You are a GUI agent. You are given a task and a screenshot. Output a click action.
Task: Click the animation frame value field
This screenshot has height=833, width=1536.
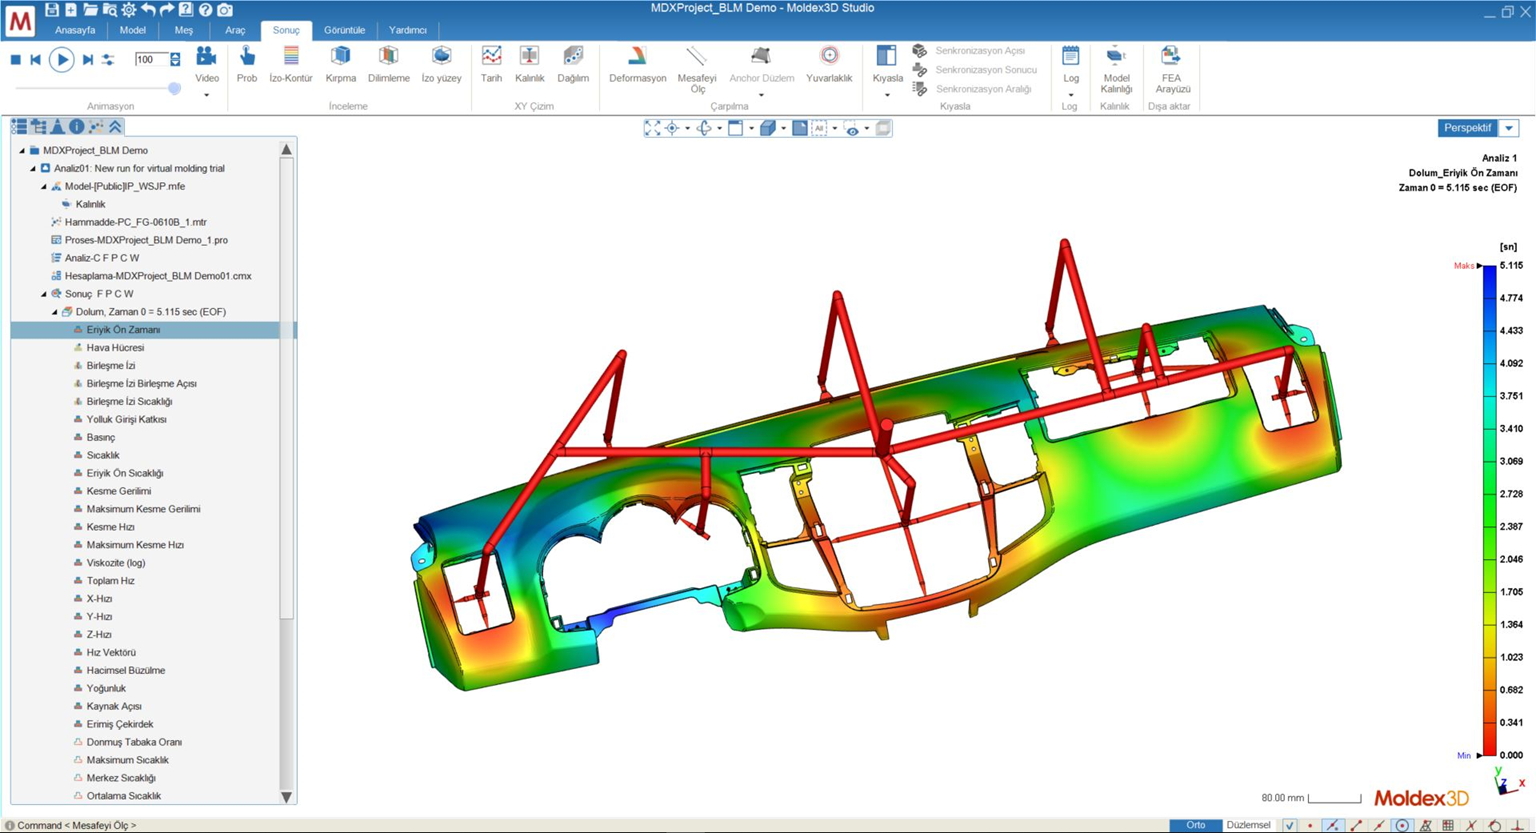pyautogui.click(x=151, y=60)
